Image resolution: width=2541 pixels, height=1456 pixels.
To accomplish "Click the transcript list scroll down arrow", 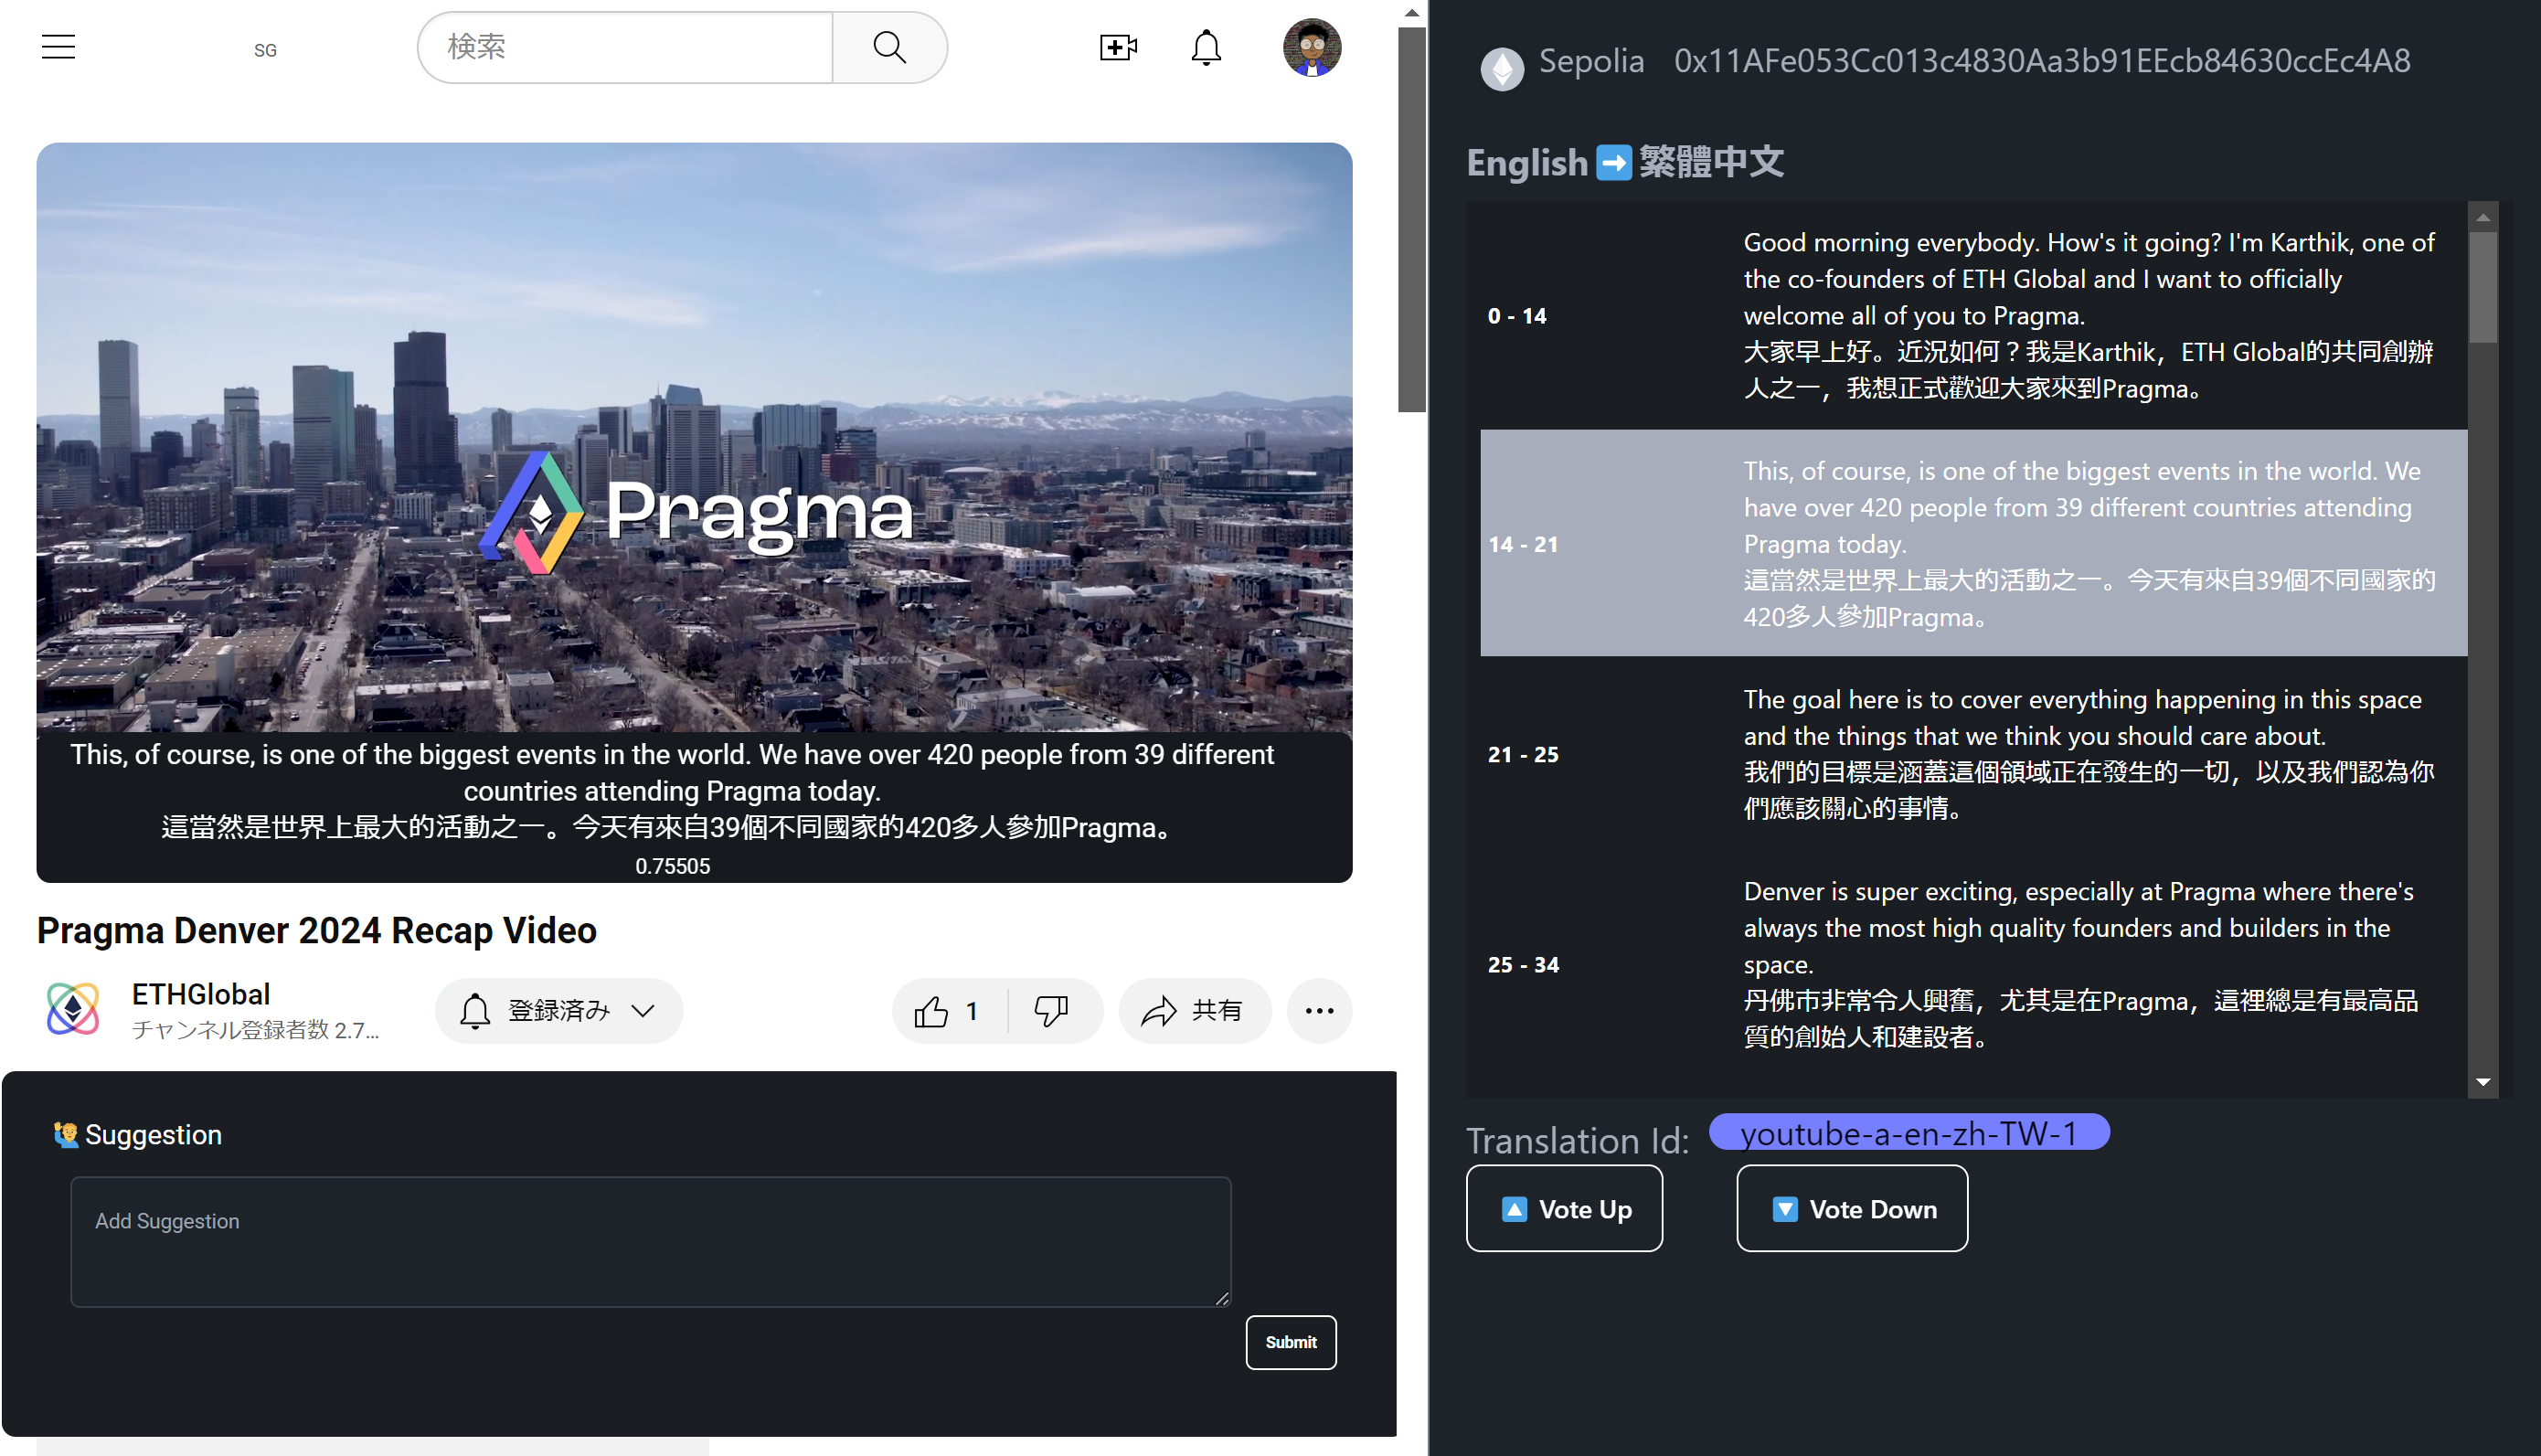I will pos(2482,1082).
